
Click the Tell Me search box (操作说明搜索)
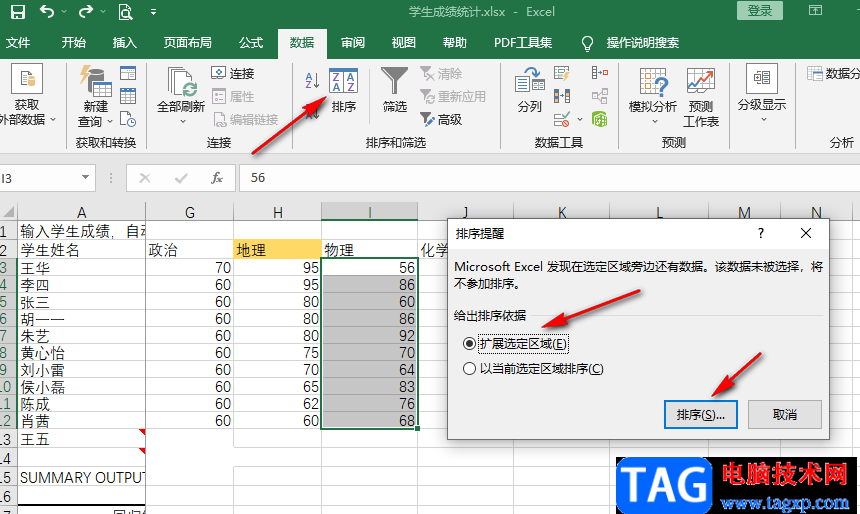point(643,43)
